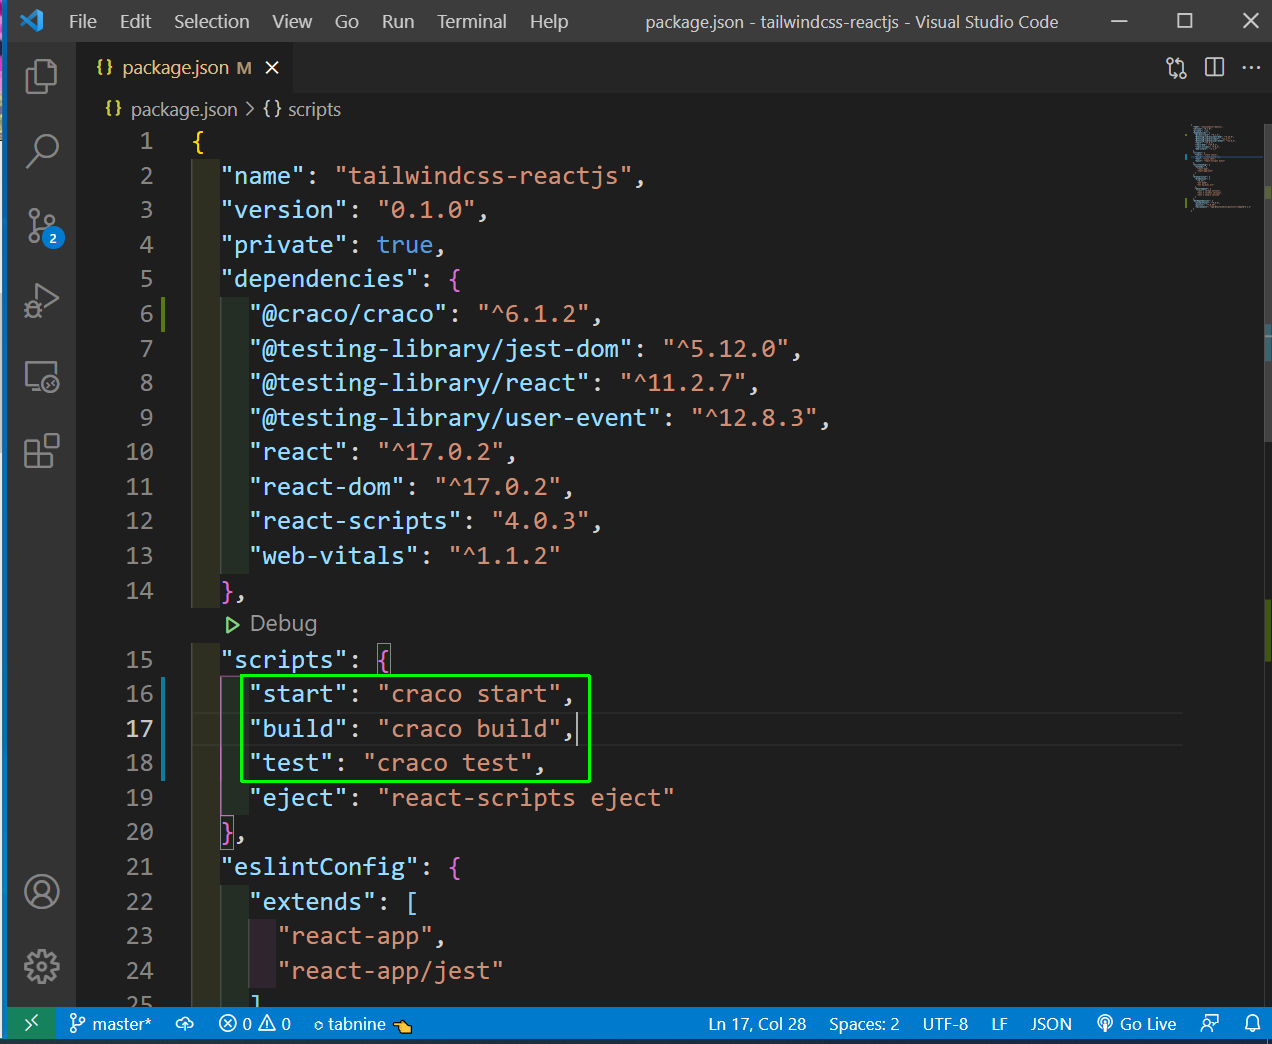The height and width of the screenshot is (1044, 1272).
Task: Open the File menu
Action: coord(83,22)
